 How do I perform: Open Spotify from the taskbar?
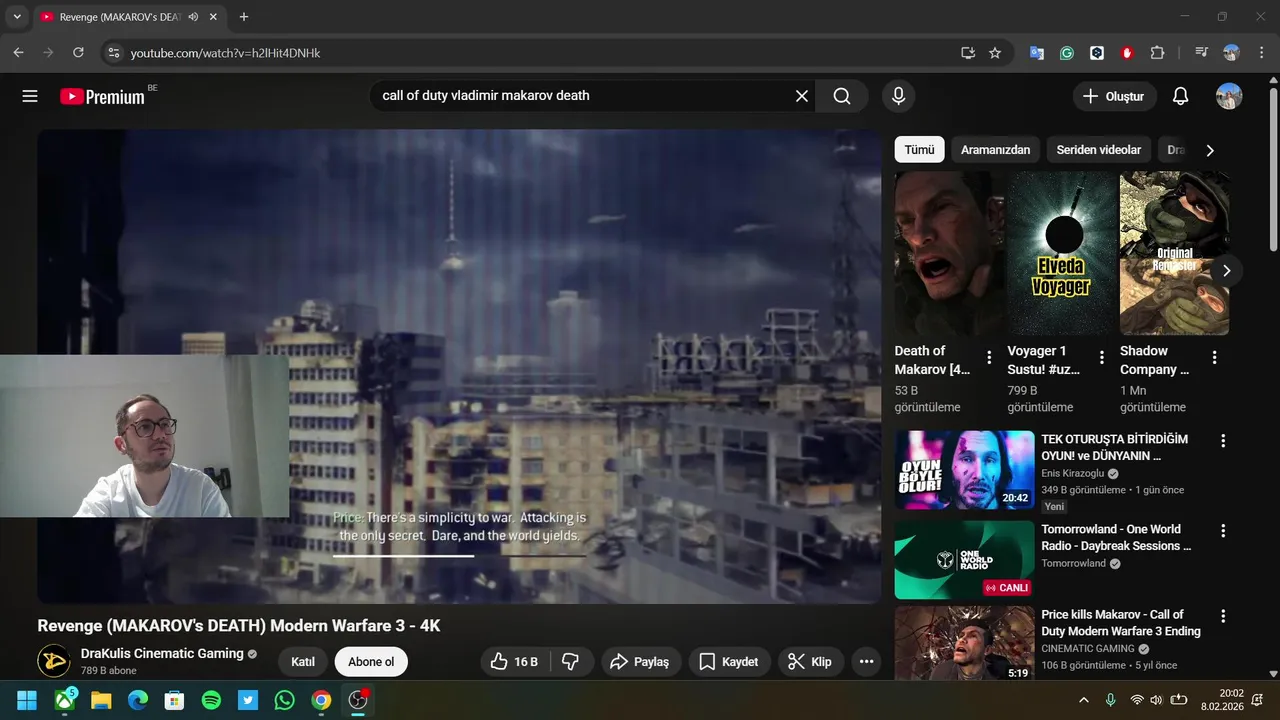[211, 700]
